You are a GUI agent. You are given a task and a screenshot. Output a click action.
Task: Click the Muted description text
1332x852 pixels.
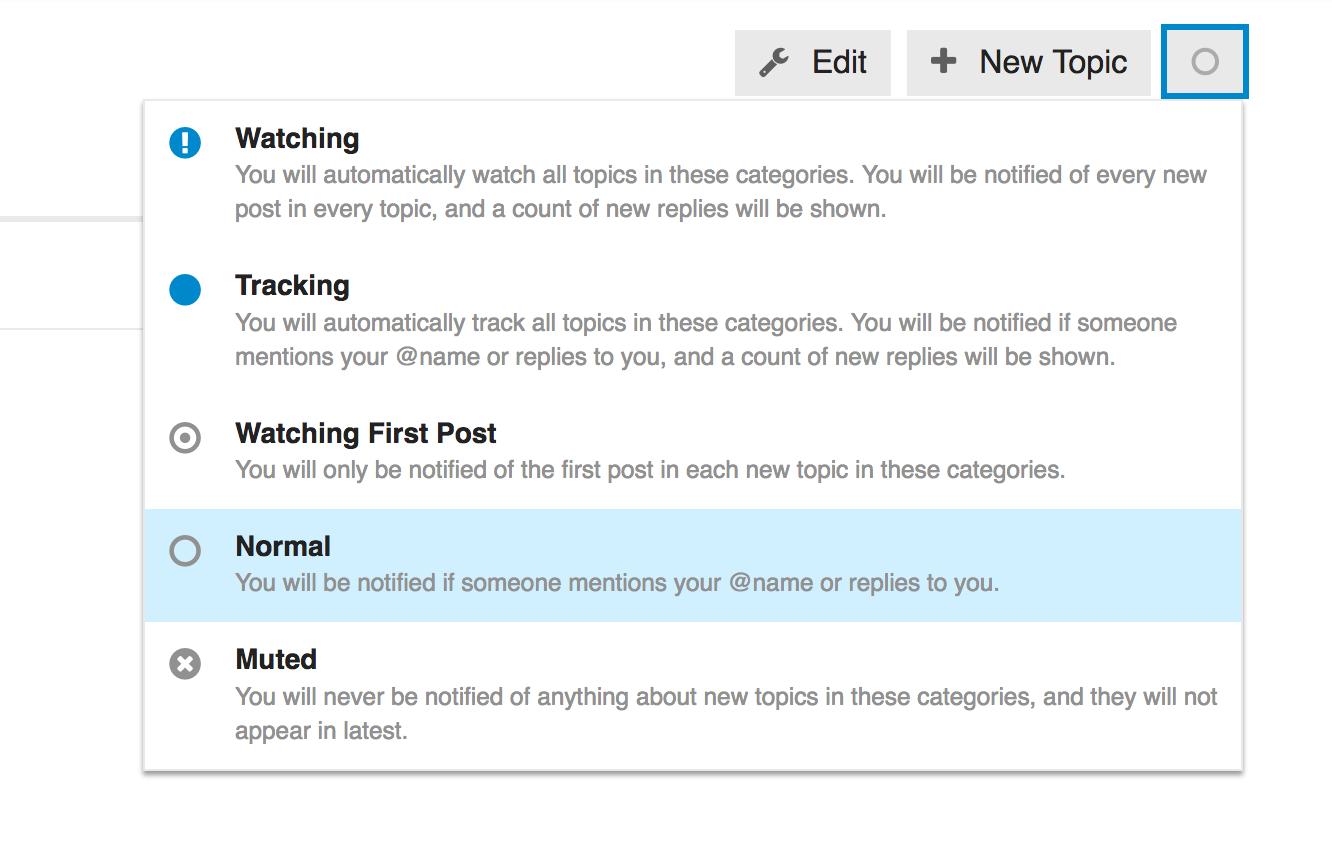coord(725,714)
